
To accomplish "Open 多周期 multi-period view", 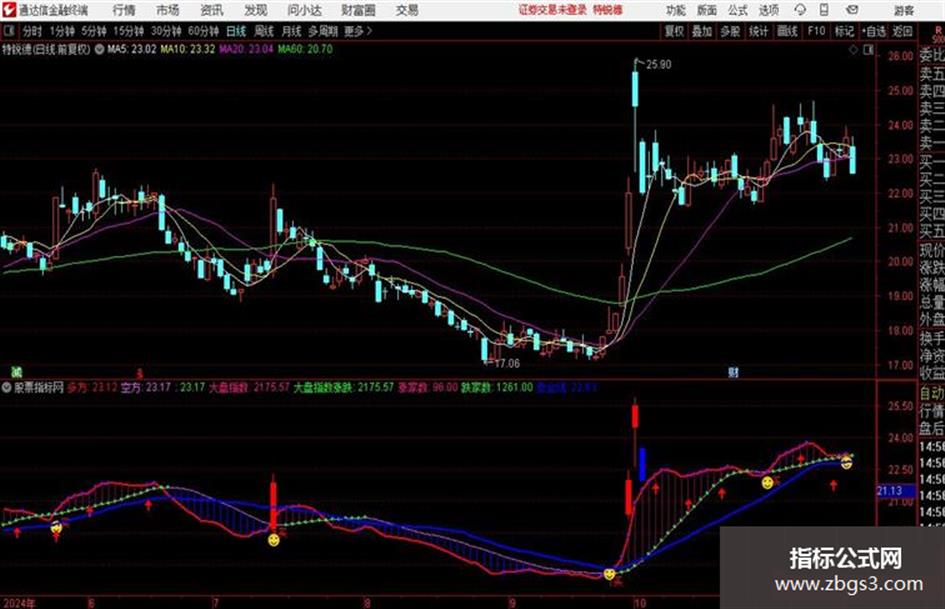I will 323,31.
